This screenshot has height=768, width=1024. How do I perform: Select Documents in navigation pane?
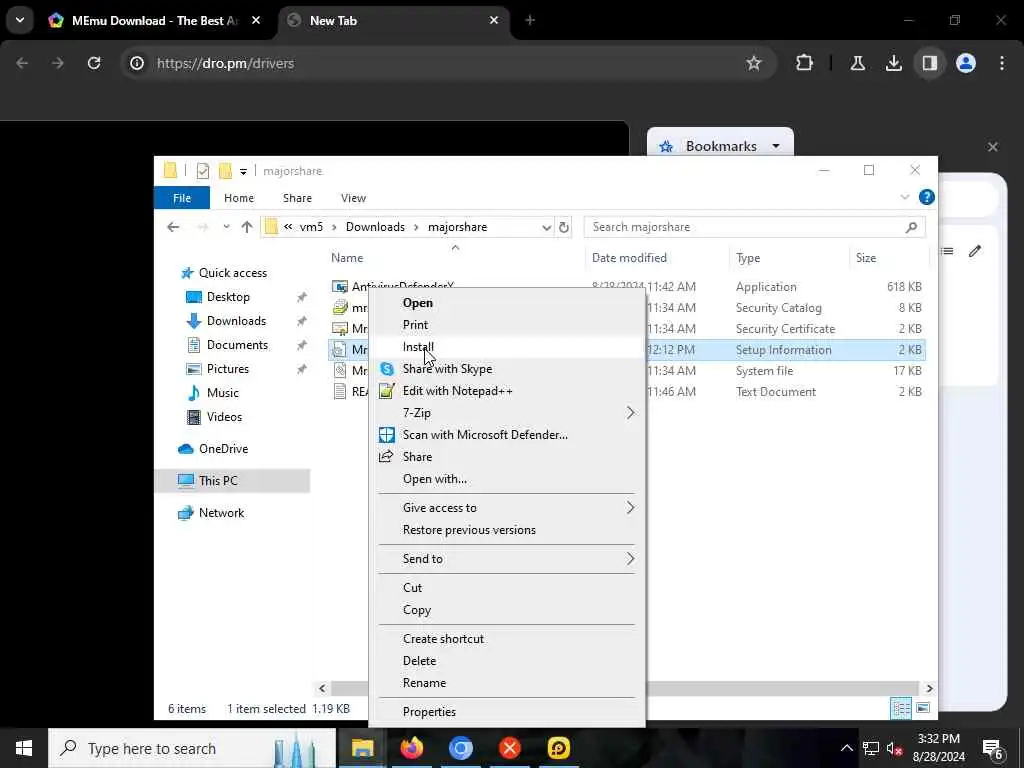pyautogui.click(x=237, y=345)
